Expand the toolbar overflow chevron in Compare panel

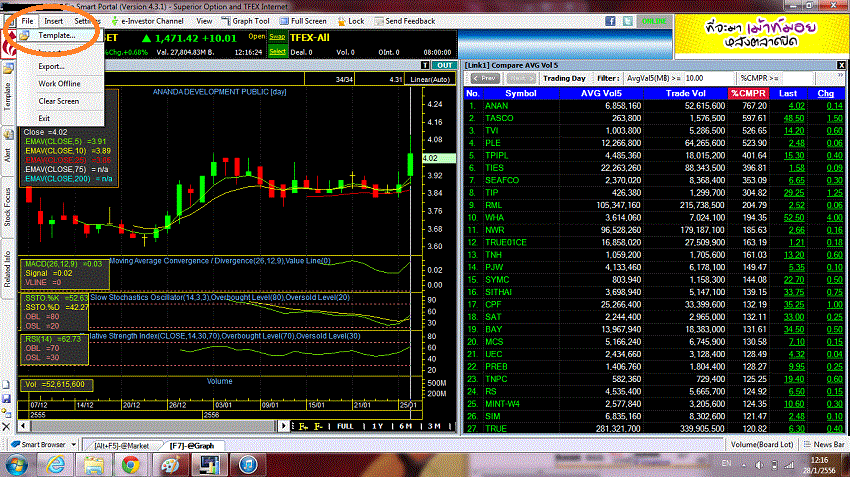[x=841, y=77]
